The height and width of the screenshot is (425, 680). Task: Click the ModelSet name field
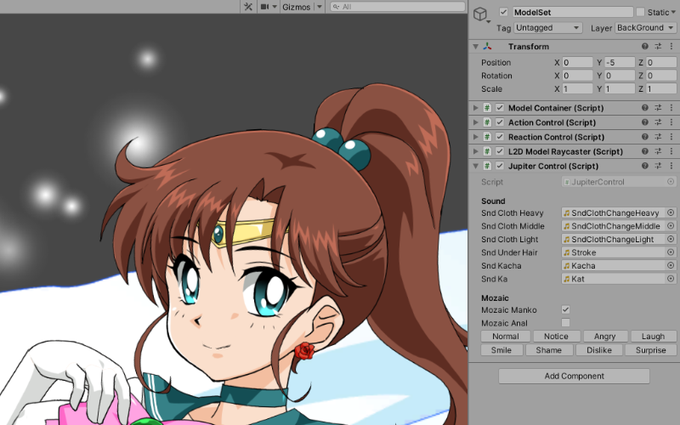572,12
